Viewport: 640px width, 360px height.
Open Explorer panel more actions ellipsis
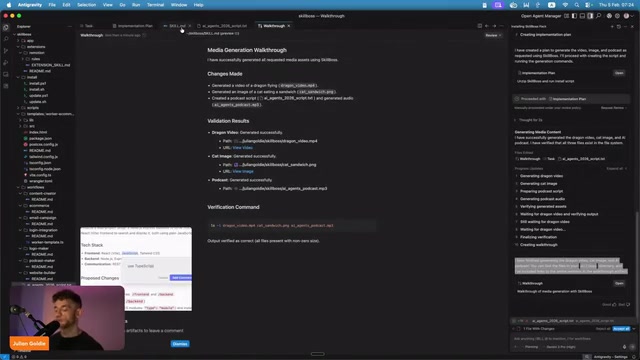[x=69, y=27]
